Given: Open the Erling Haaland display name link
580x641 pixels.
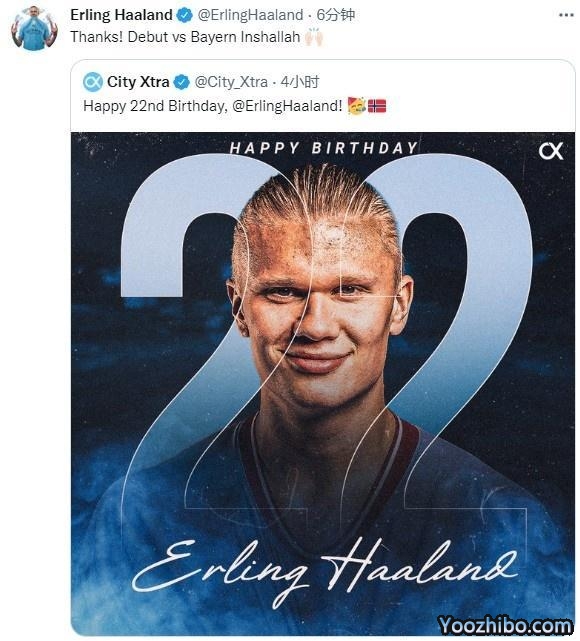Looking at the screenshot, I should [x=121, y=15].
